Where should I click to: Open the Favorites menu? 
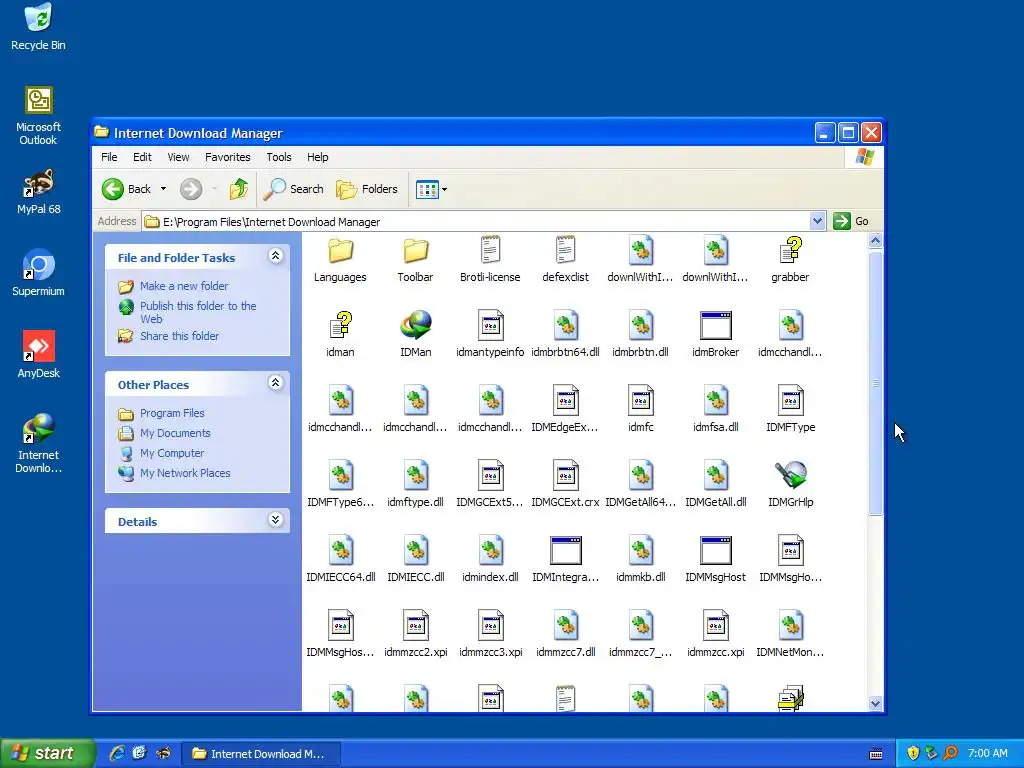tap(227, 157)
